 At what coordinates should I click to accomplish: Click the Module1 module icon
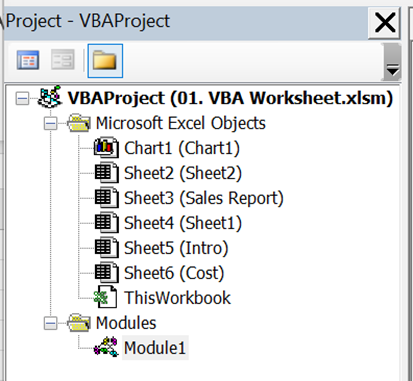[106, 347]
